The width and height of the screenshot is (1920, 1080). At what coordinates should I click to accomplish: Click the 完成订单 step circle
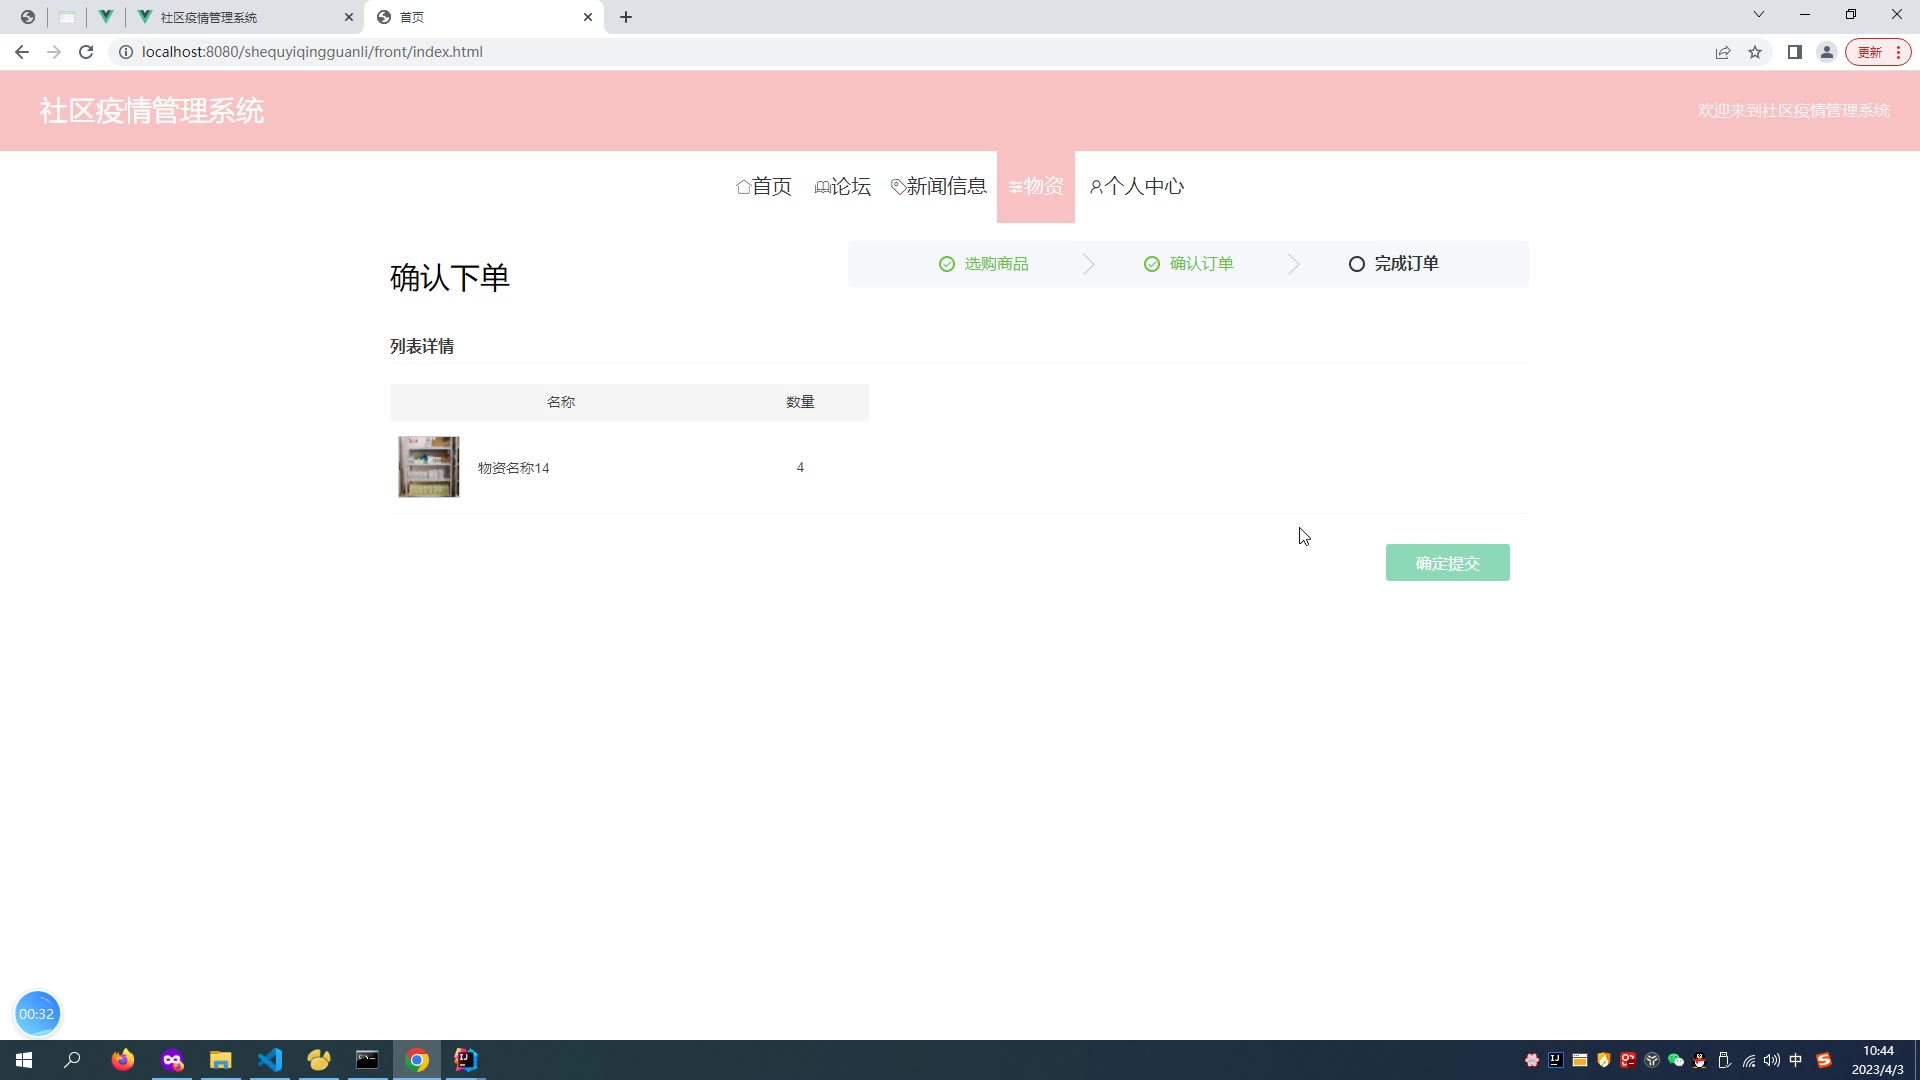click(x=1356, y=264)
